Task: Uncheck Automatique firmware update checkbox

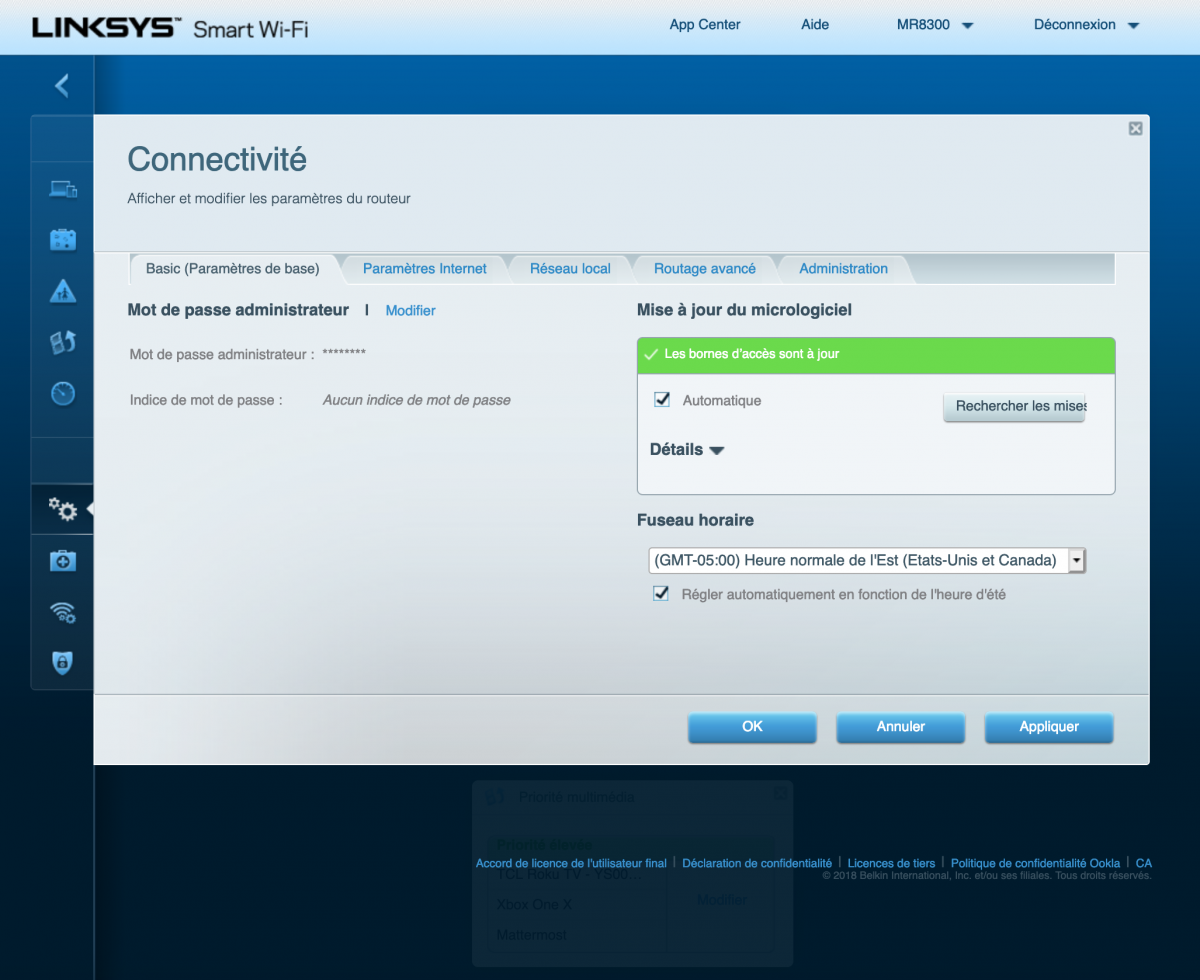Action: coord(661,400)
